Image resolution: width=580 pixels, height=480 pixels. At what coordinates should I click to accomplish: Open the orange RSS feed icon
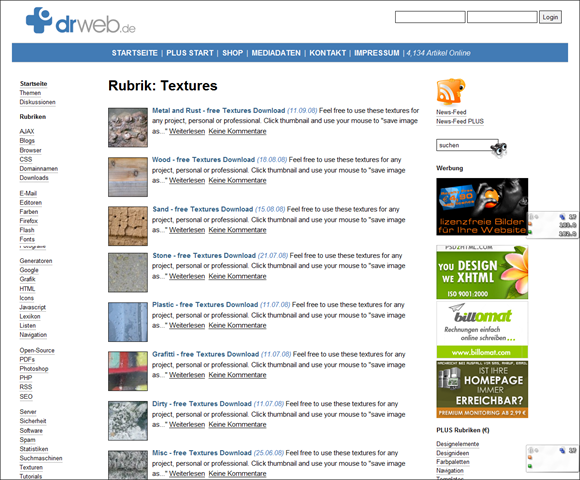pos(451,91)
